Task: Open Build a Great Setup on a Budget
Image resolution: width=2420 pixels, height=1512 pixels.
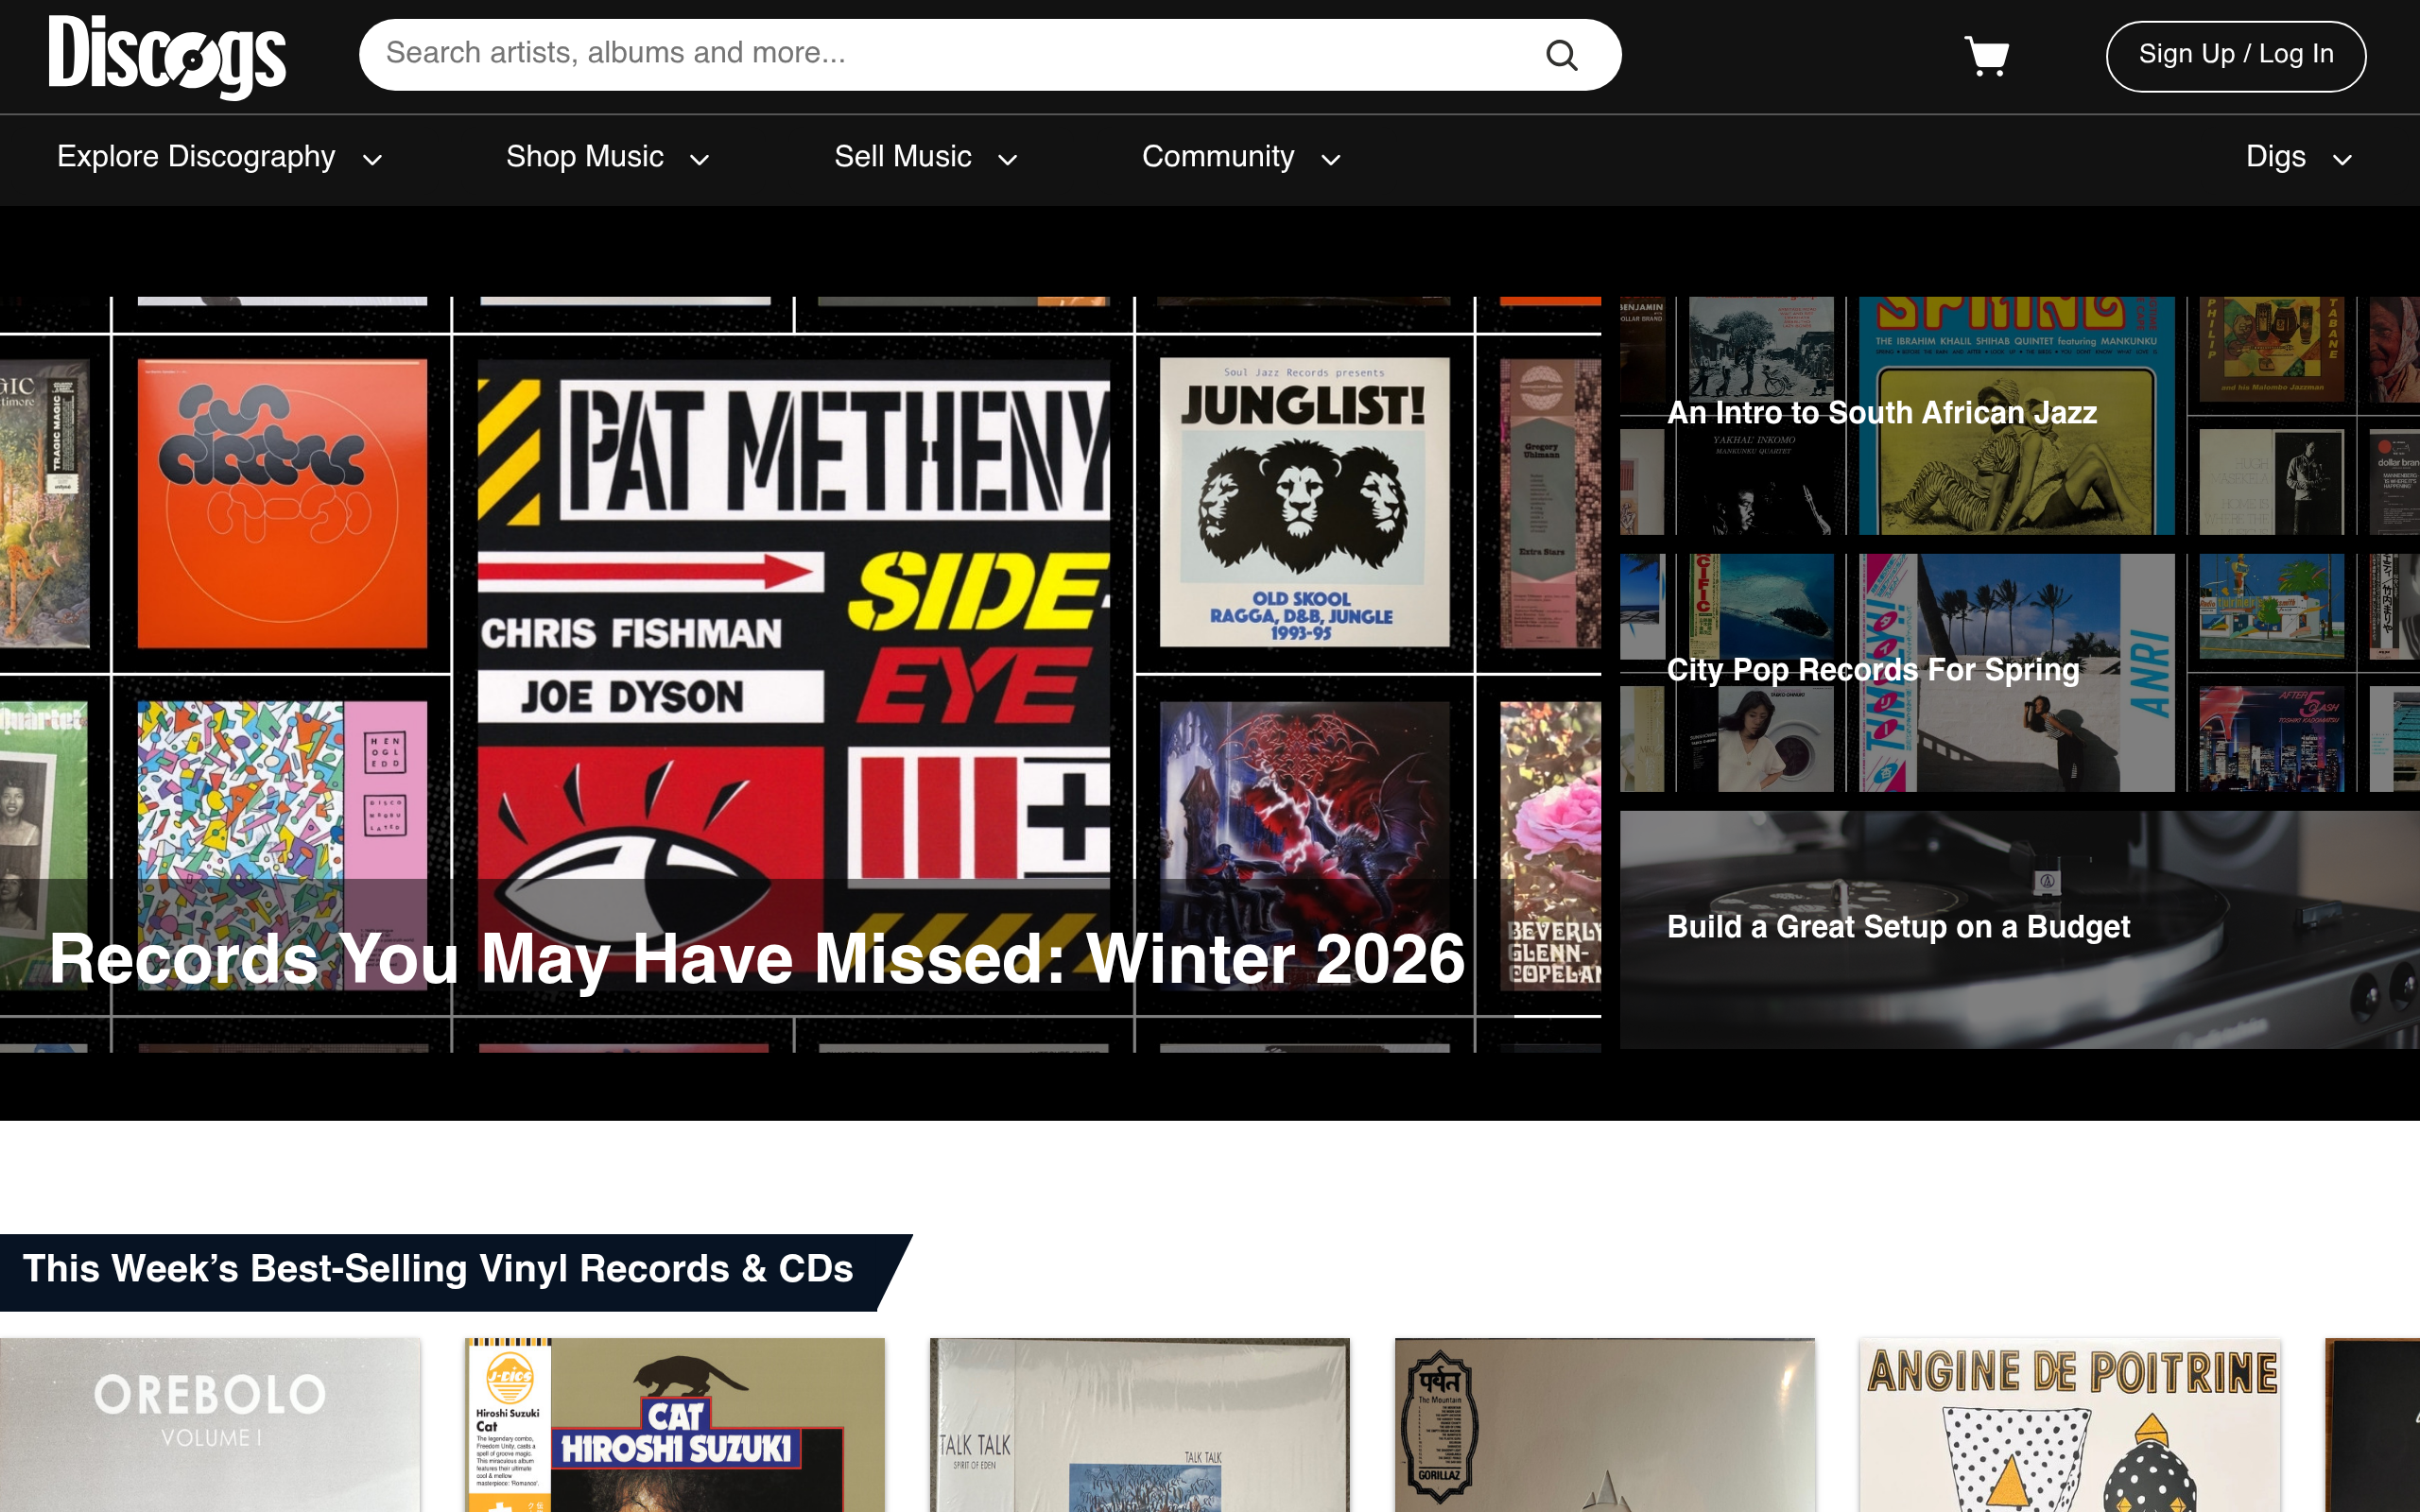Action: 2019,929
